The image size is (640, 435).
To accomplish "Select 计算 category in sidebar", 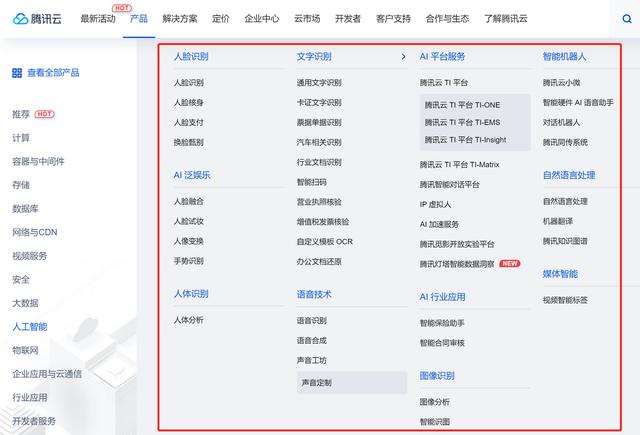I will (x=21, y=138).
